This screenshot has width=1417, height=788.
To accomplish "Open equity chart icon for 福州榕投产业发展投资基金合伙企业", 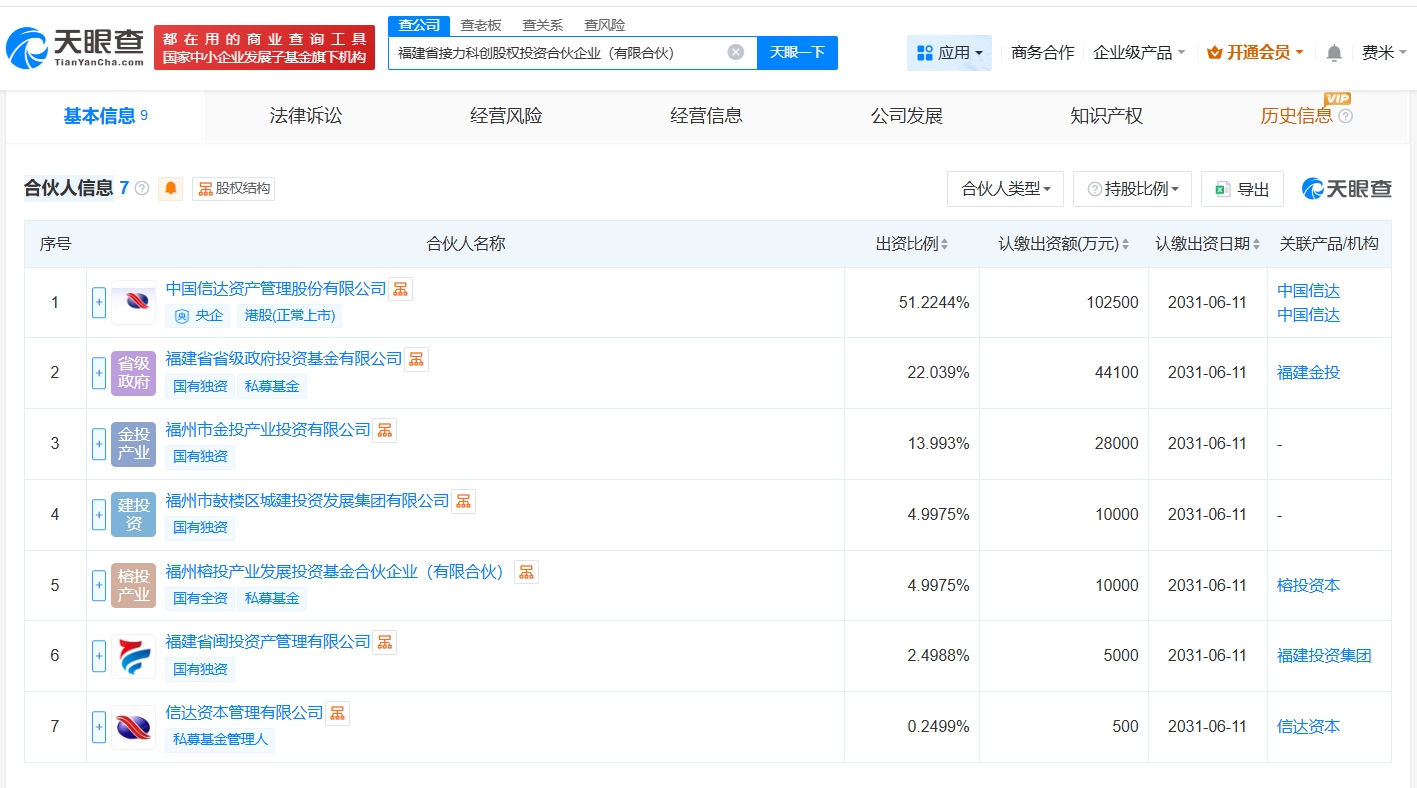I will coord(527,572).
